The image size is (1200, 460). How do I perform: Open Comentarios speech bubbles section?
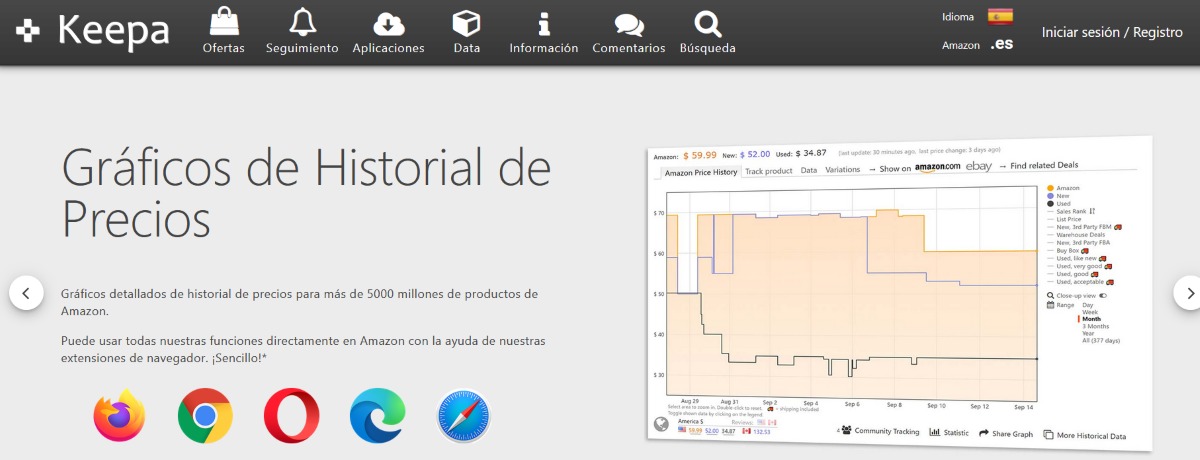[628, 31]
